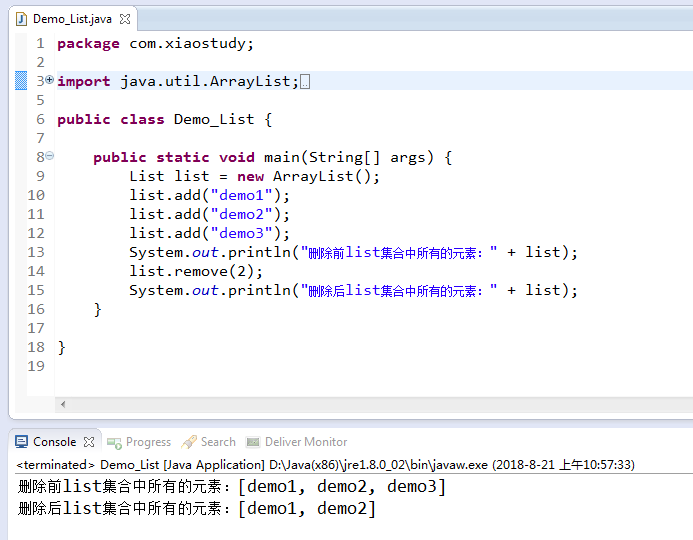Viewport: 693px width, 540px height.
Task: Click the Progress view icon
Action: [x=114, y=443]
